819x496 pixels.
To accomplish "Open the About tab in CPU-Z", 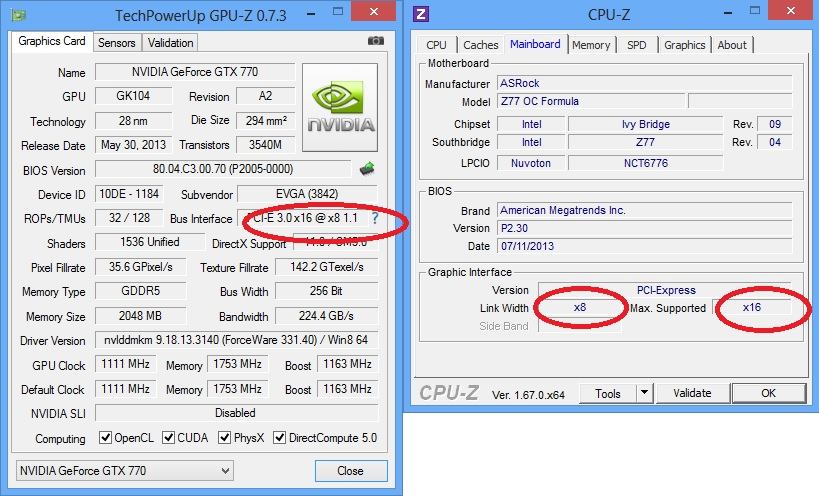I will pyautogui.click(x=732, y=45).
